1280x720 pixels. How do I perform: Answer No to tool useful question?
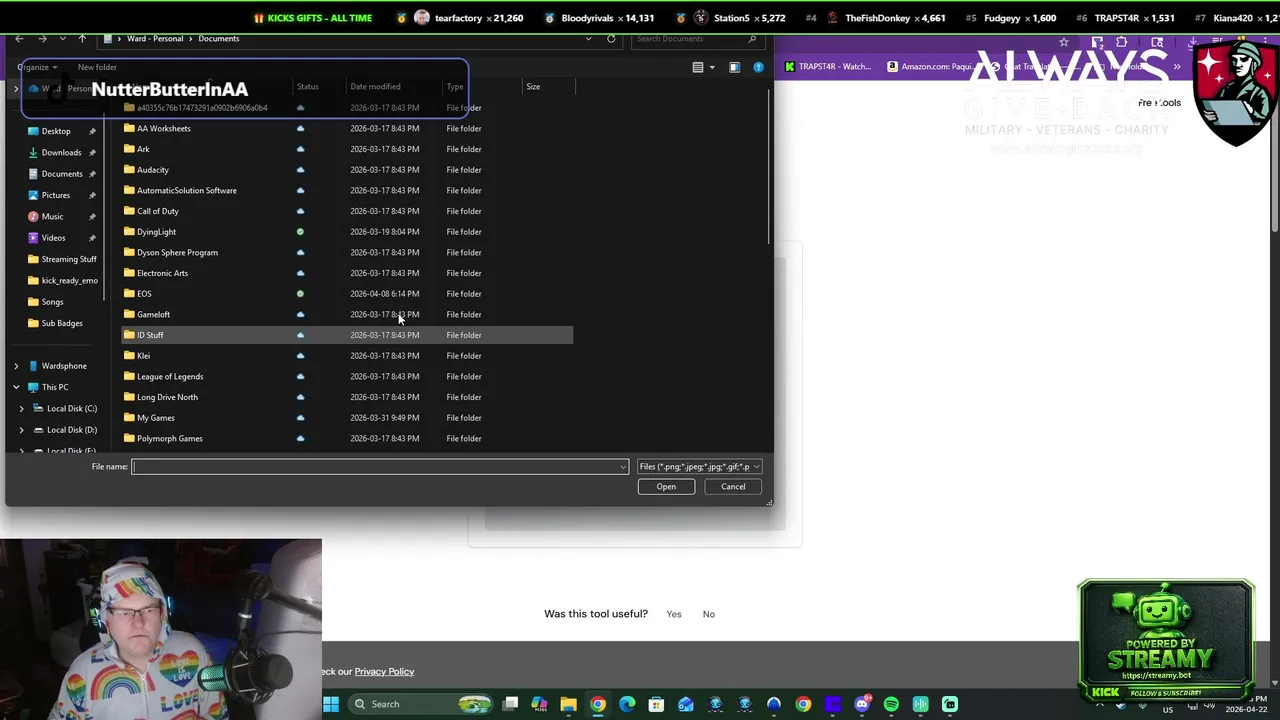[x=708, y=614]
